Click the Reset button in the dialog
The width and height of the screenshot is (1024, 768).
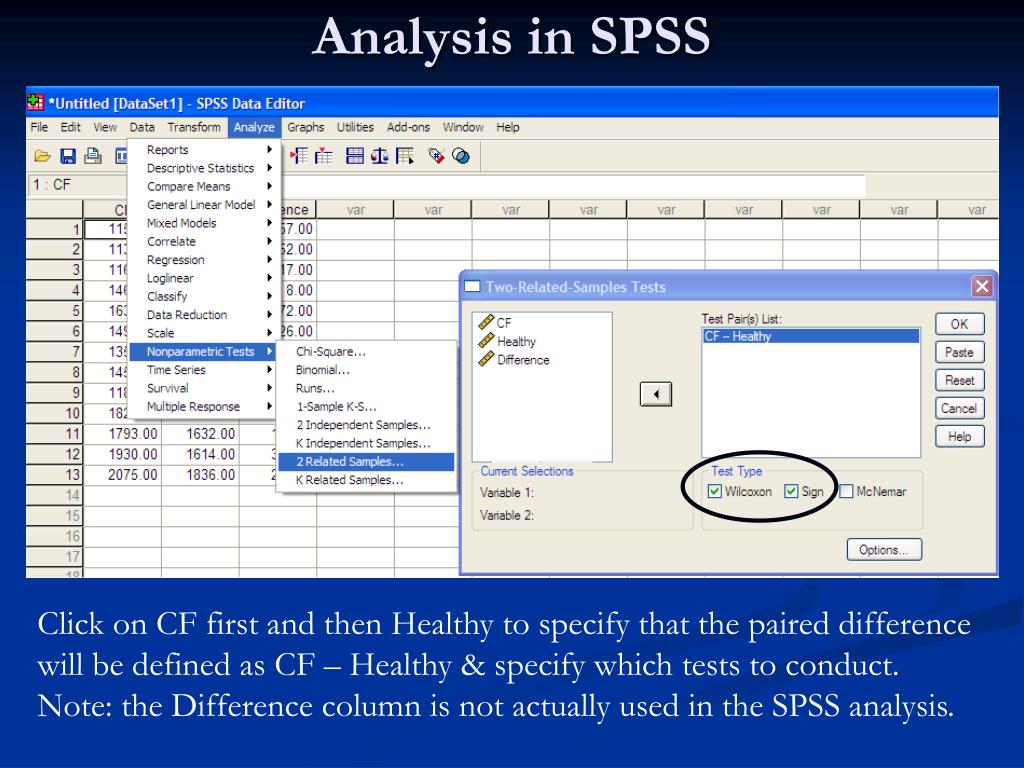959,380
